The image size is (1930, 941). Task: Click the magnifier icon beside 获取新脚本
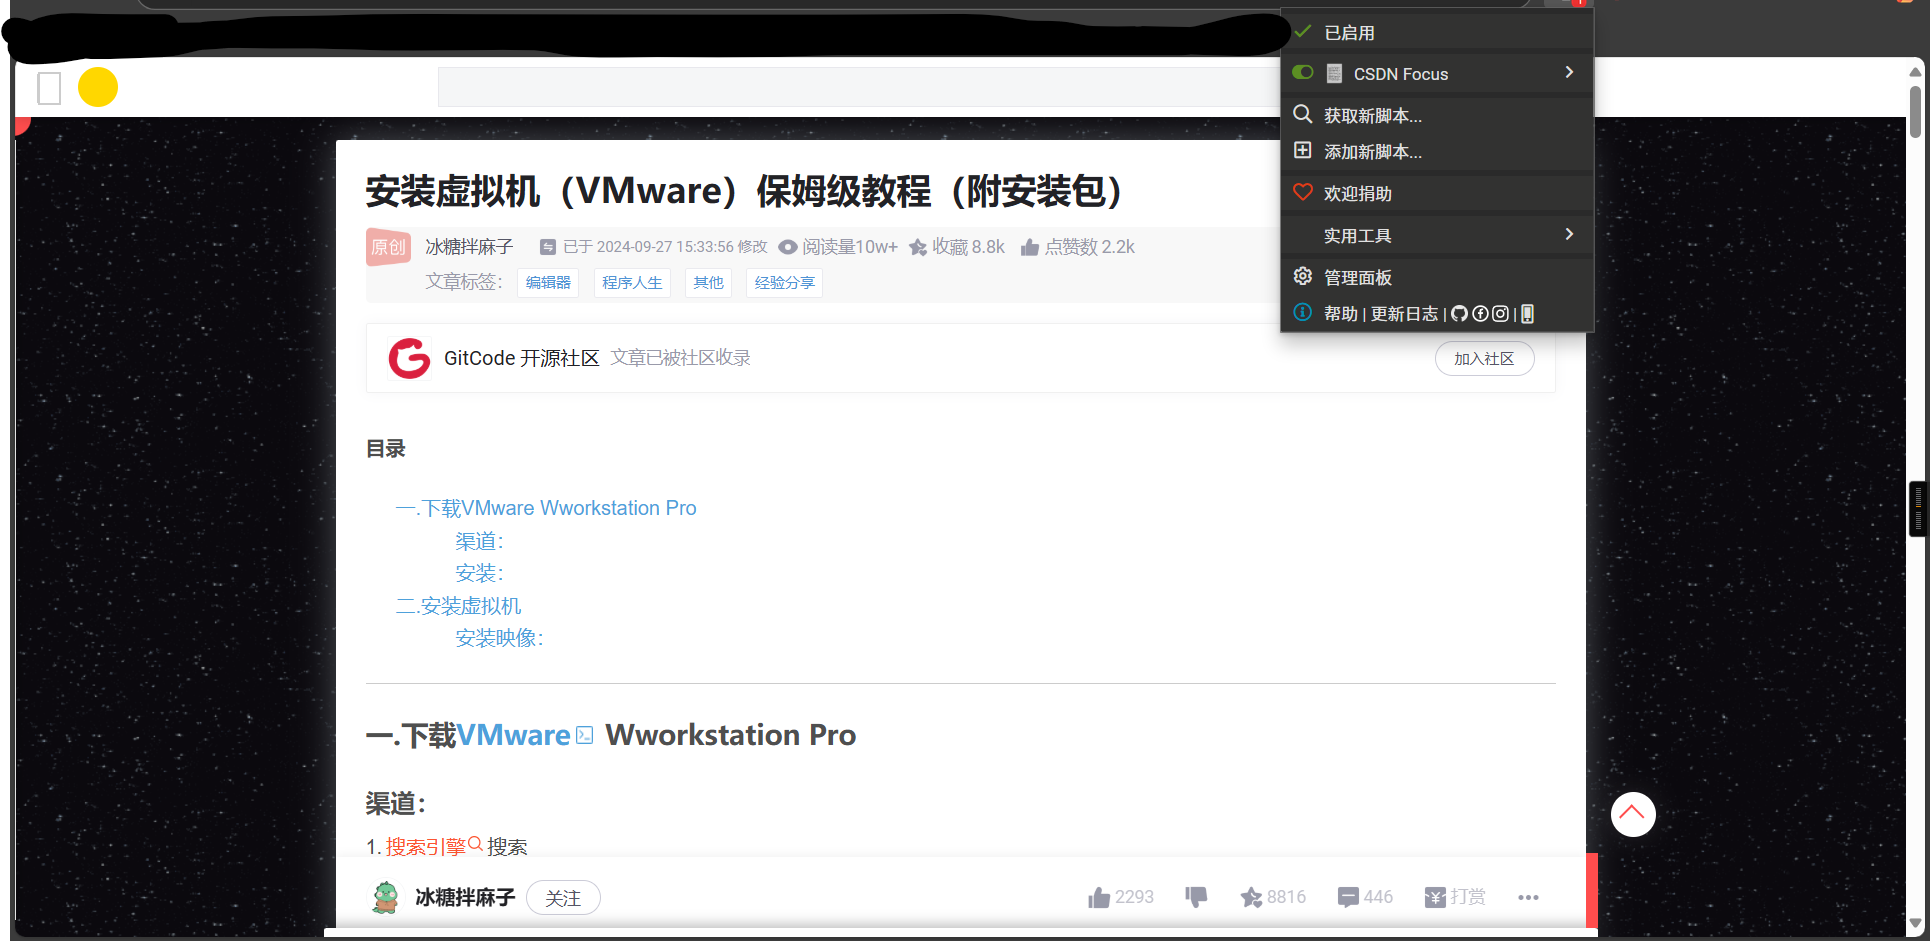click(x=1303, y=114)
